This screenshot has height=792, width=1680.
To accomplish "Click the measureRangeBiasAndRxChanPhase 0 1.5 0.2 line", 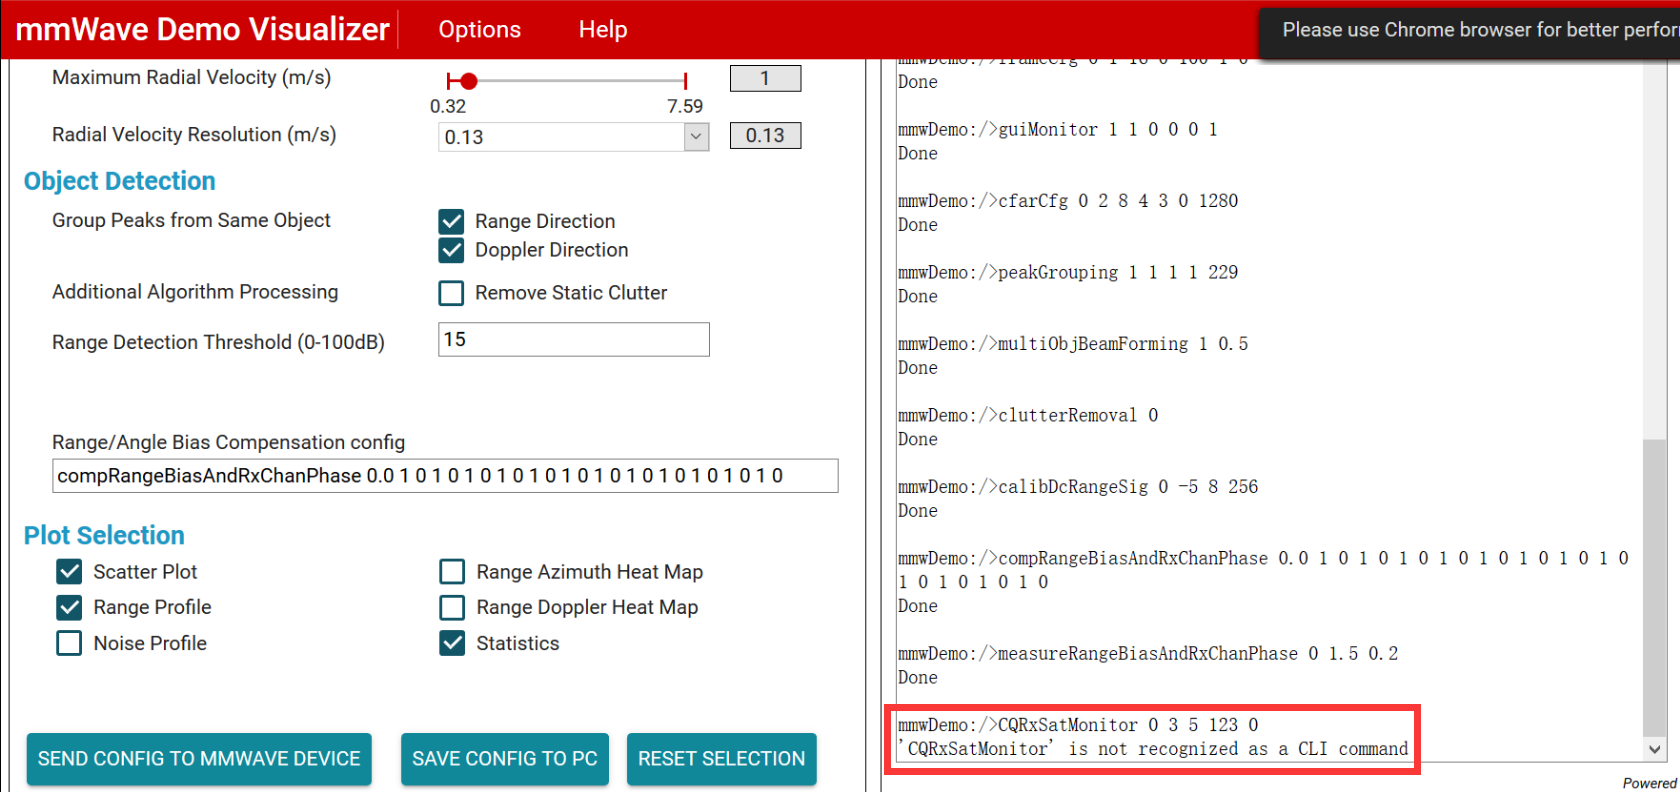I will click(x=1148, y=654).
